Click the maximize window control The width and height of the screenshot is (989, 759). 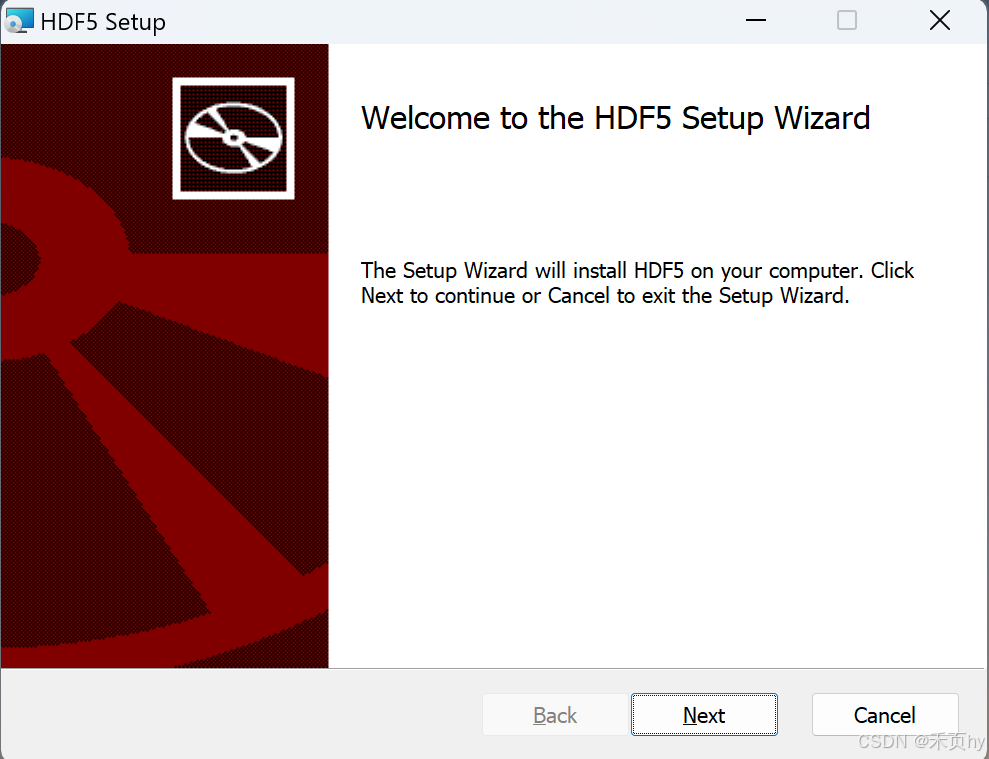pyautogui.click(x=846, y=20)
